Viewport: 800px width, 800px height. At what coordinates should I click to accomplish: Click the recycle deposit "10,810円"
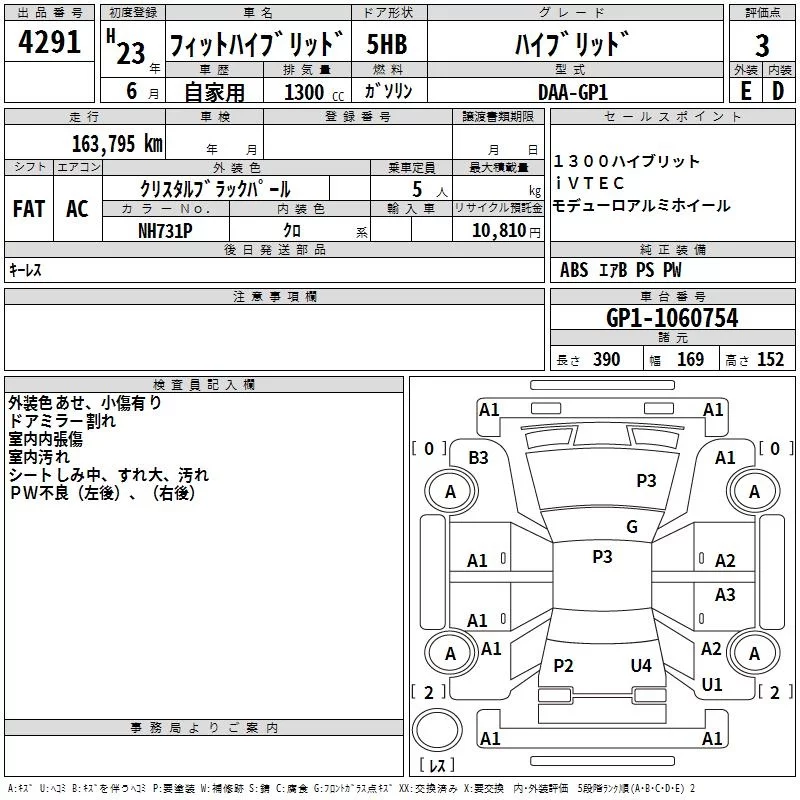pos(506,231)
